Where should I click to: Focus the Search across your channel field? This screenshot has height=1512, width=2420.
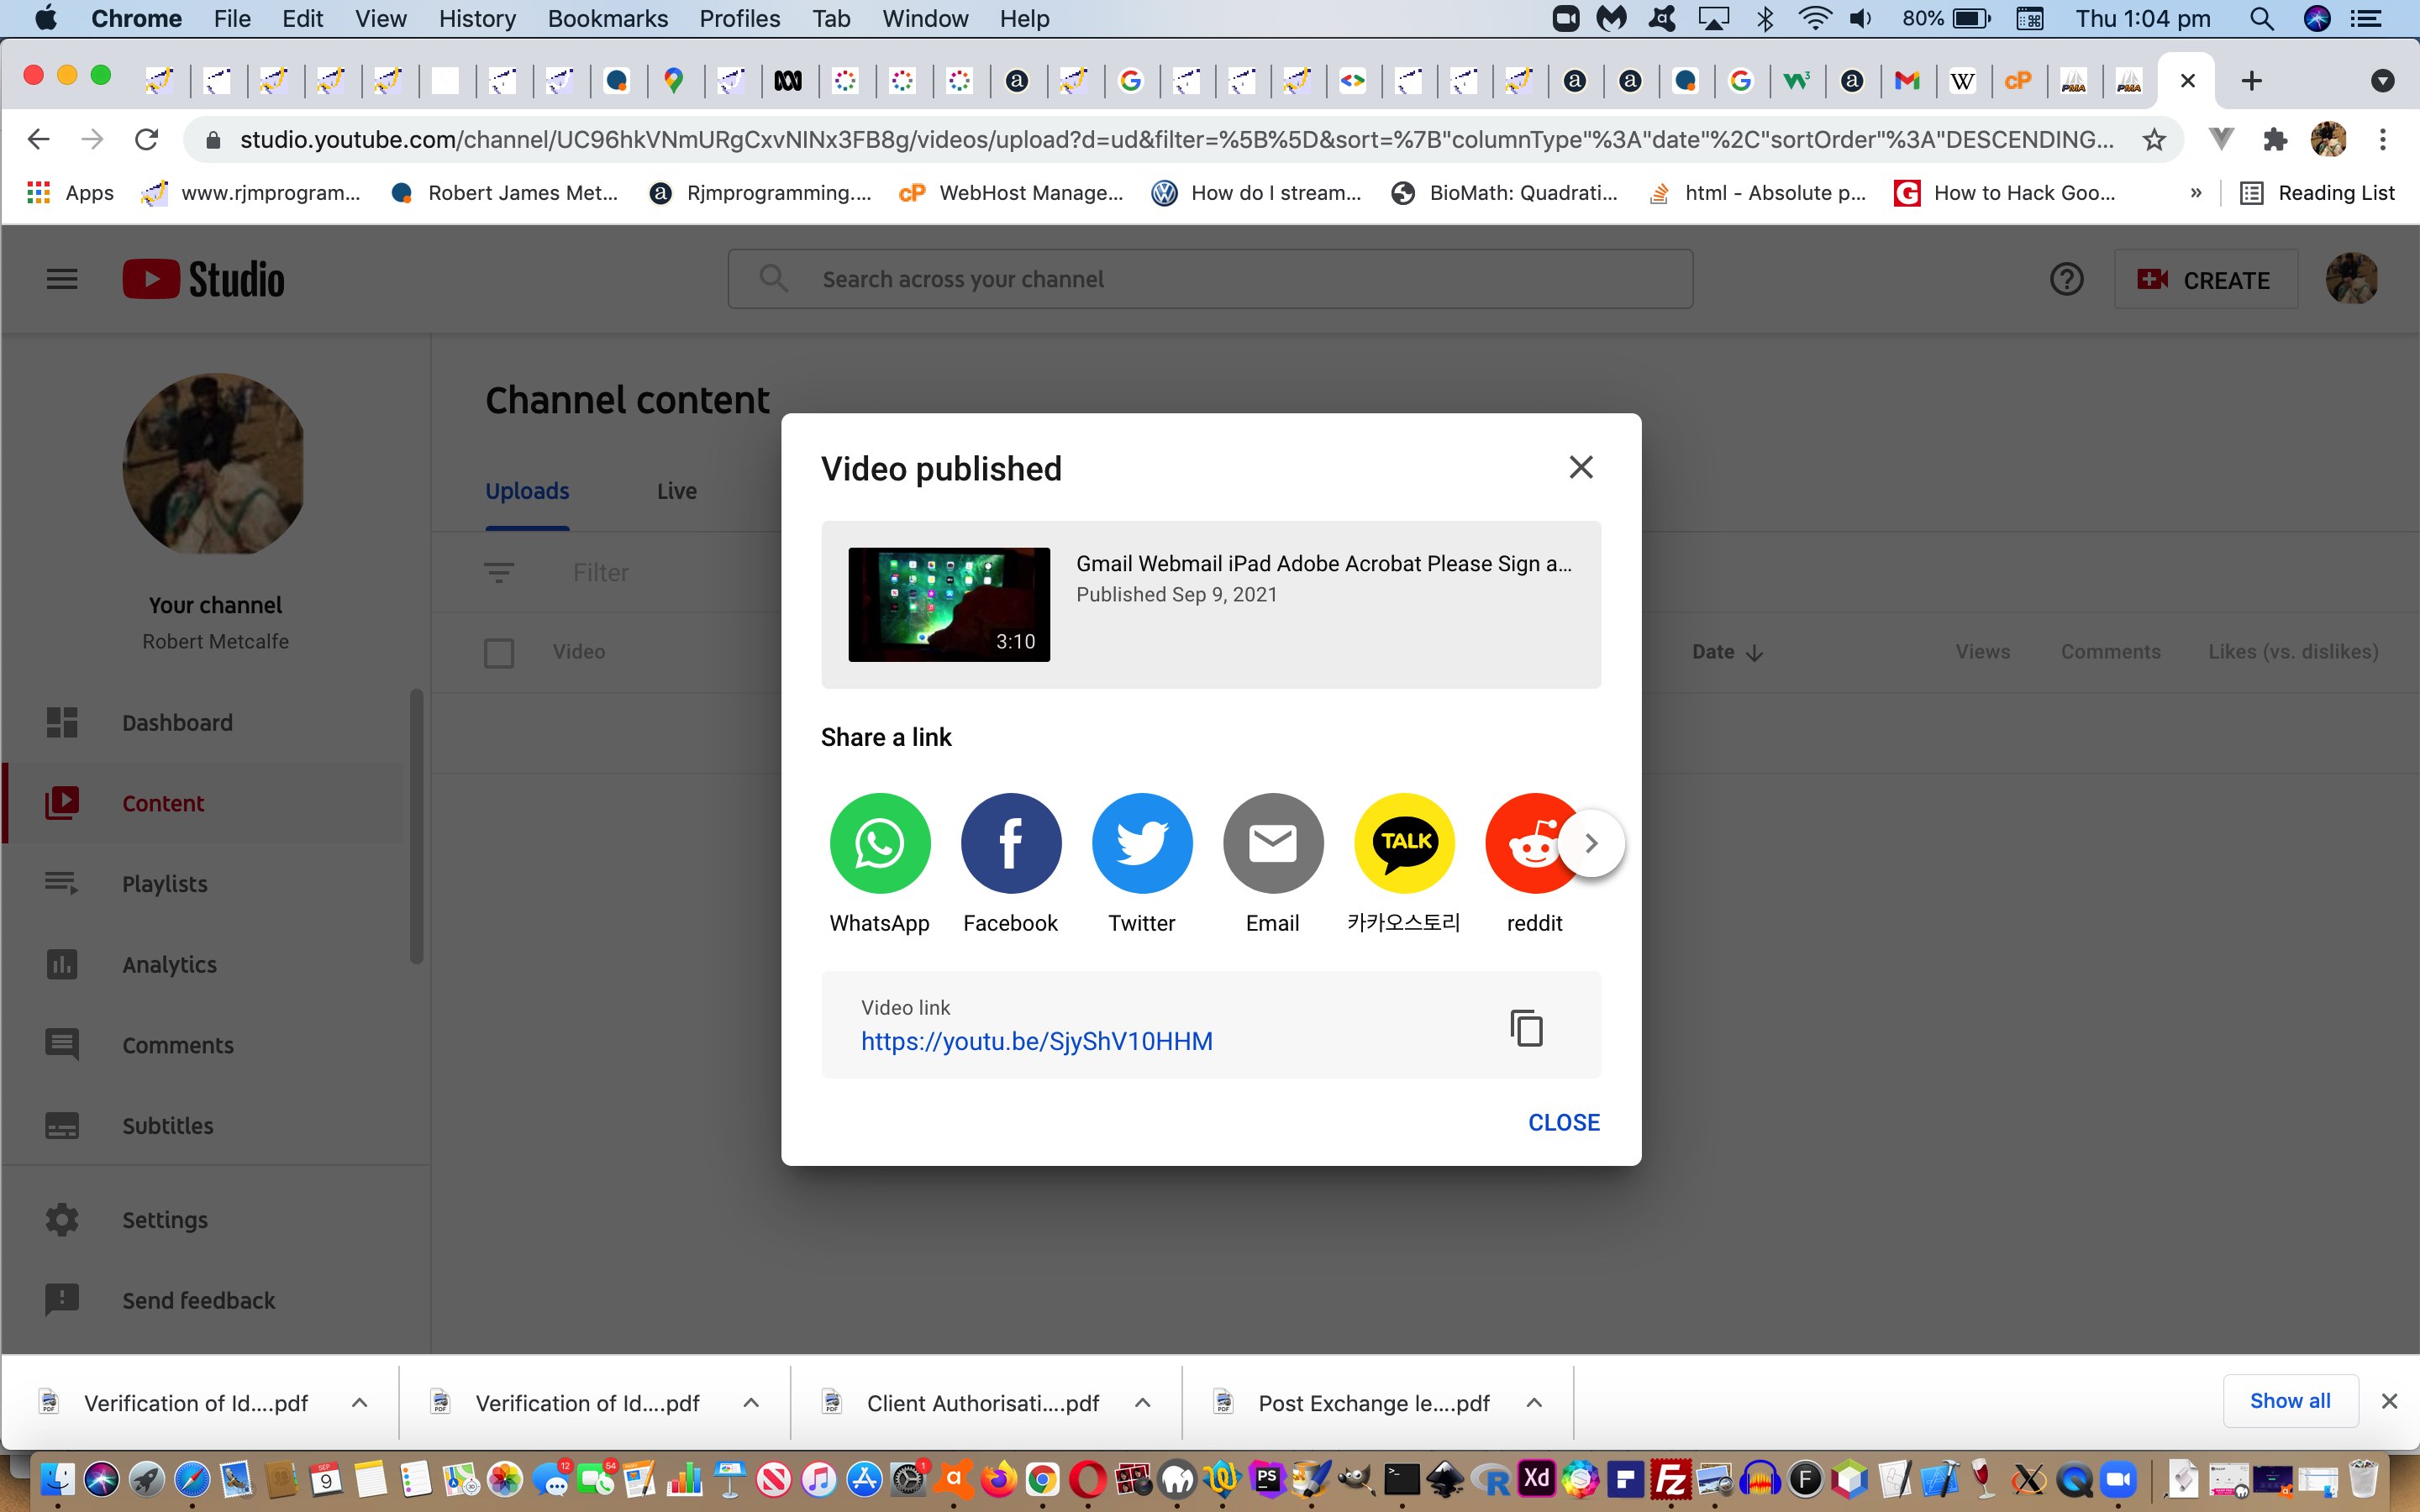click(x=1210, y=279)
